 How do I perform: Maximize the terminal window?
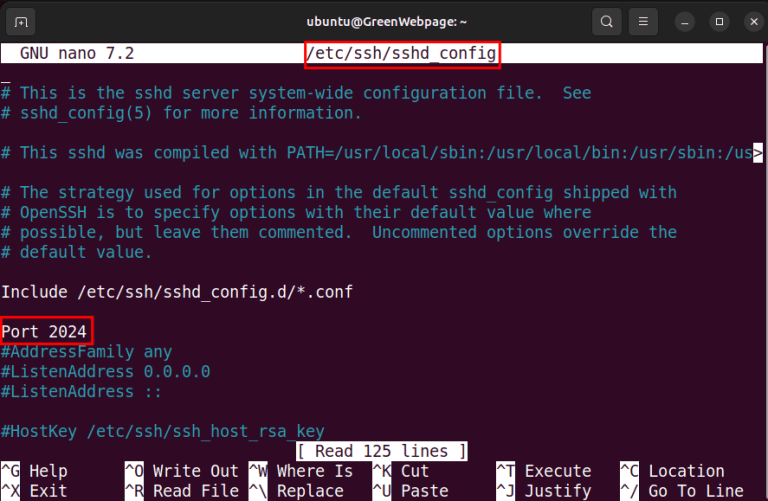coord(718,21)
